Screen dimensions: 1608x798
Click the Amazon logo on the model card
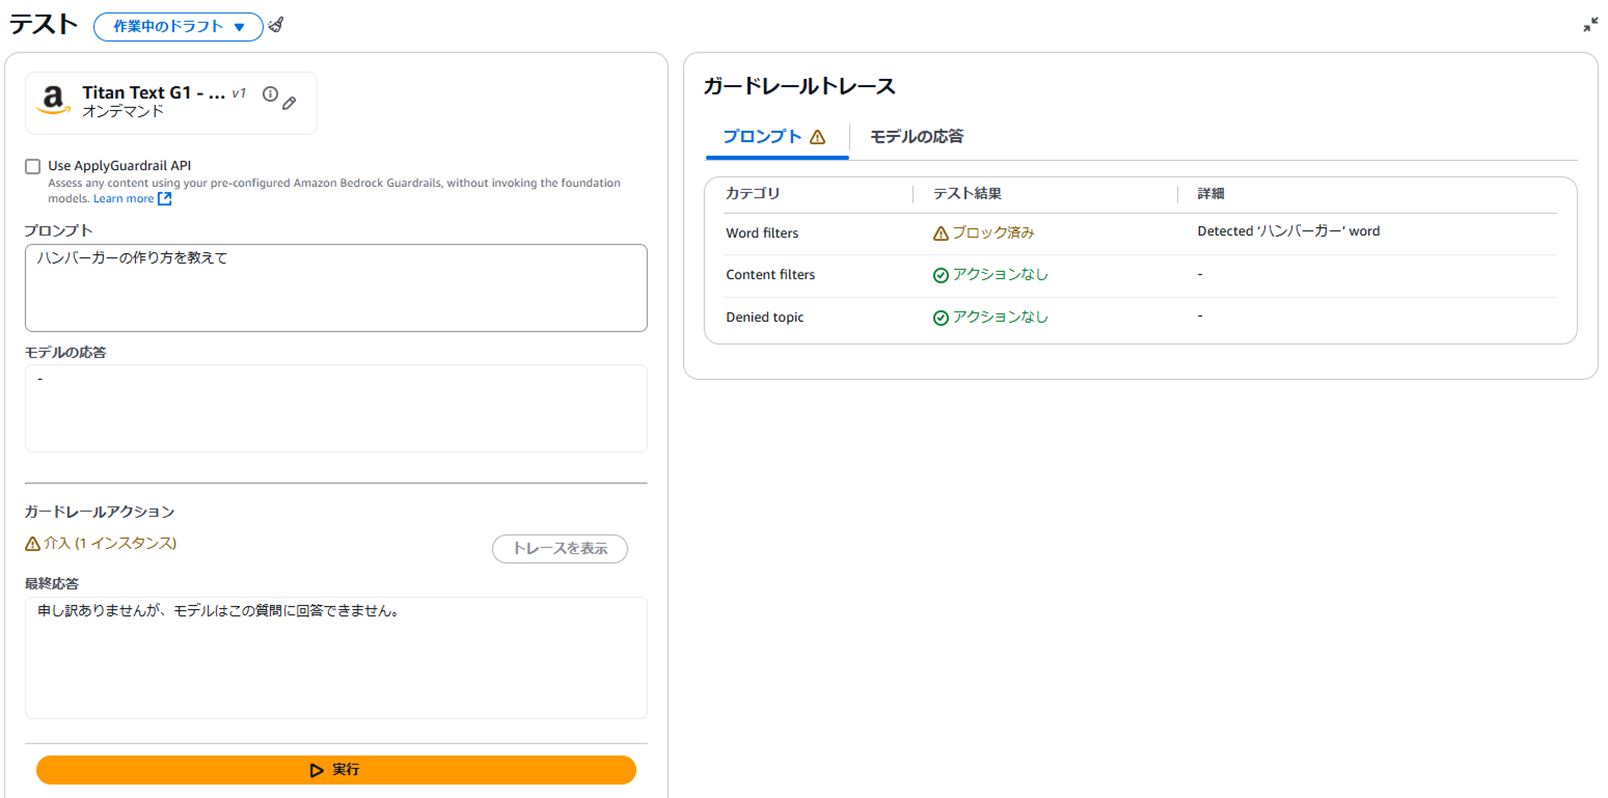coord(53,100)
